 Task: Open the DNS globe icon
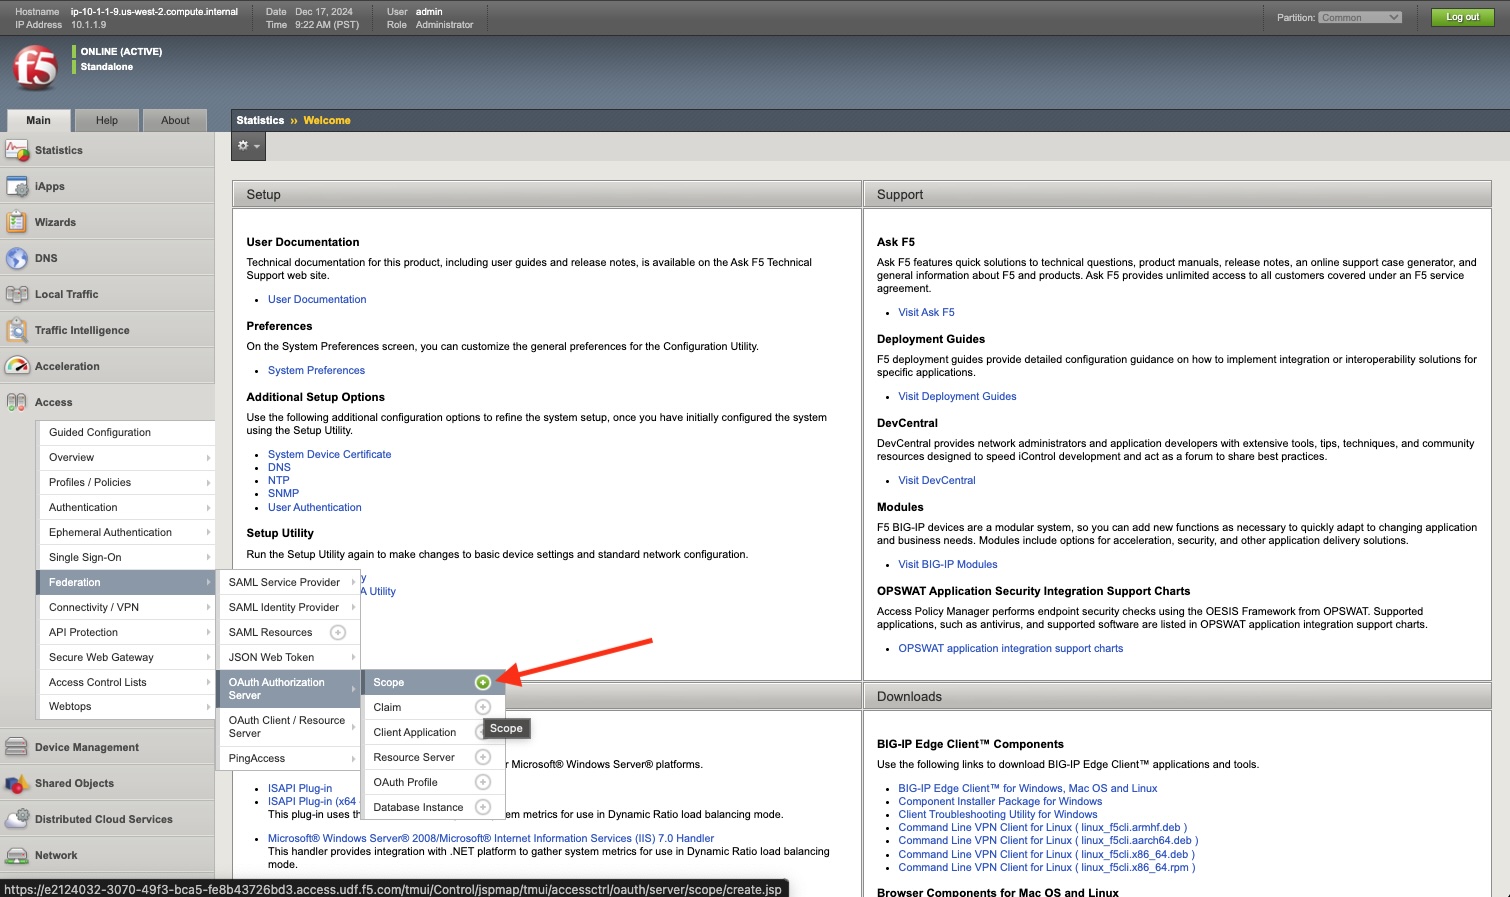17,258
